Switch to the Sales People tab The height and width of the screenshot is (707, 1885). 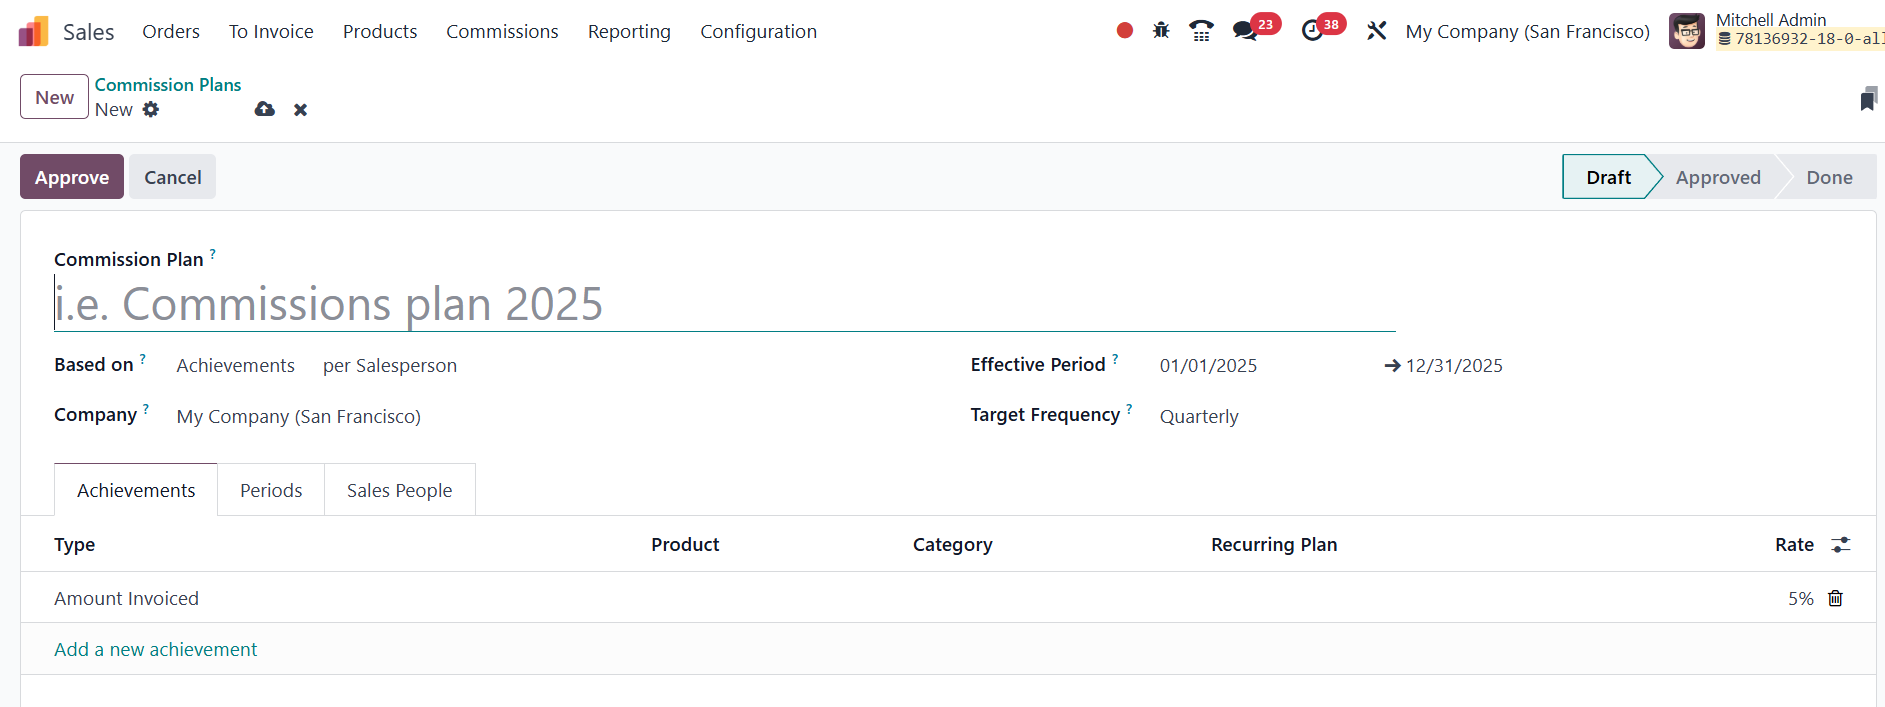pos(399,491)
